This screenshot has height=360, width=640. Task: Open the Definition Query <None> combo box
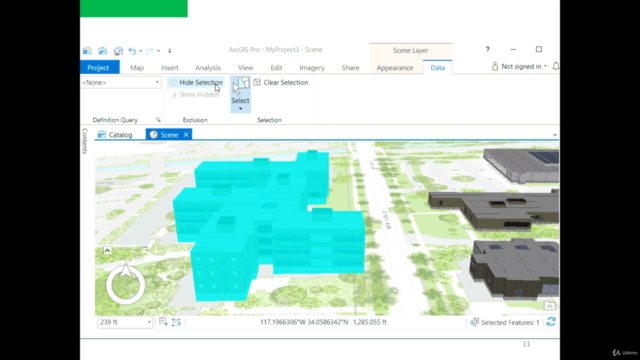click(121, 82)
